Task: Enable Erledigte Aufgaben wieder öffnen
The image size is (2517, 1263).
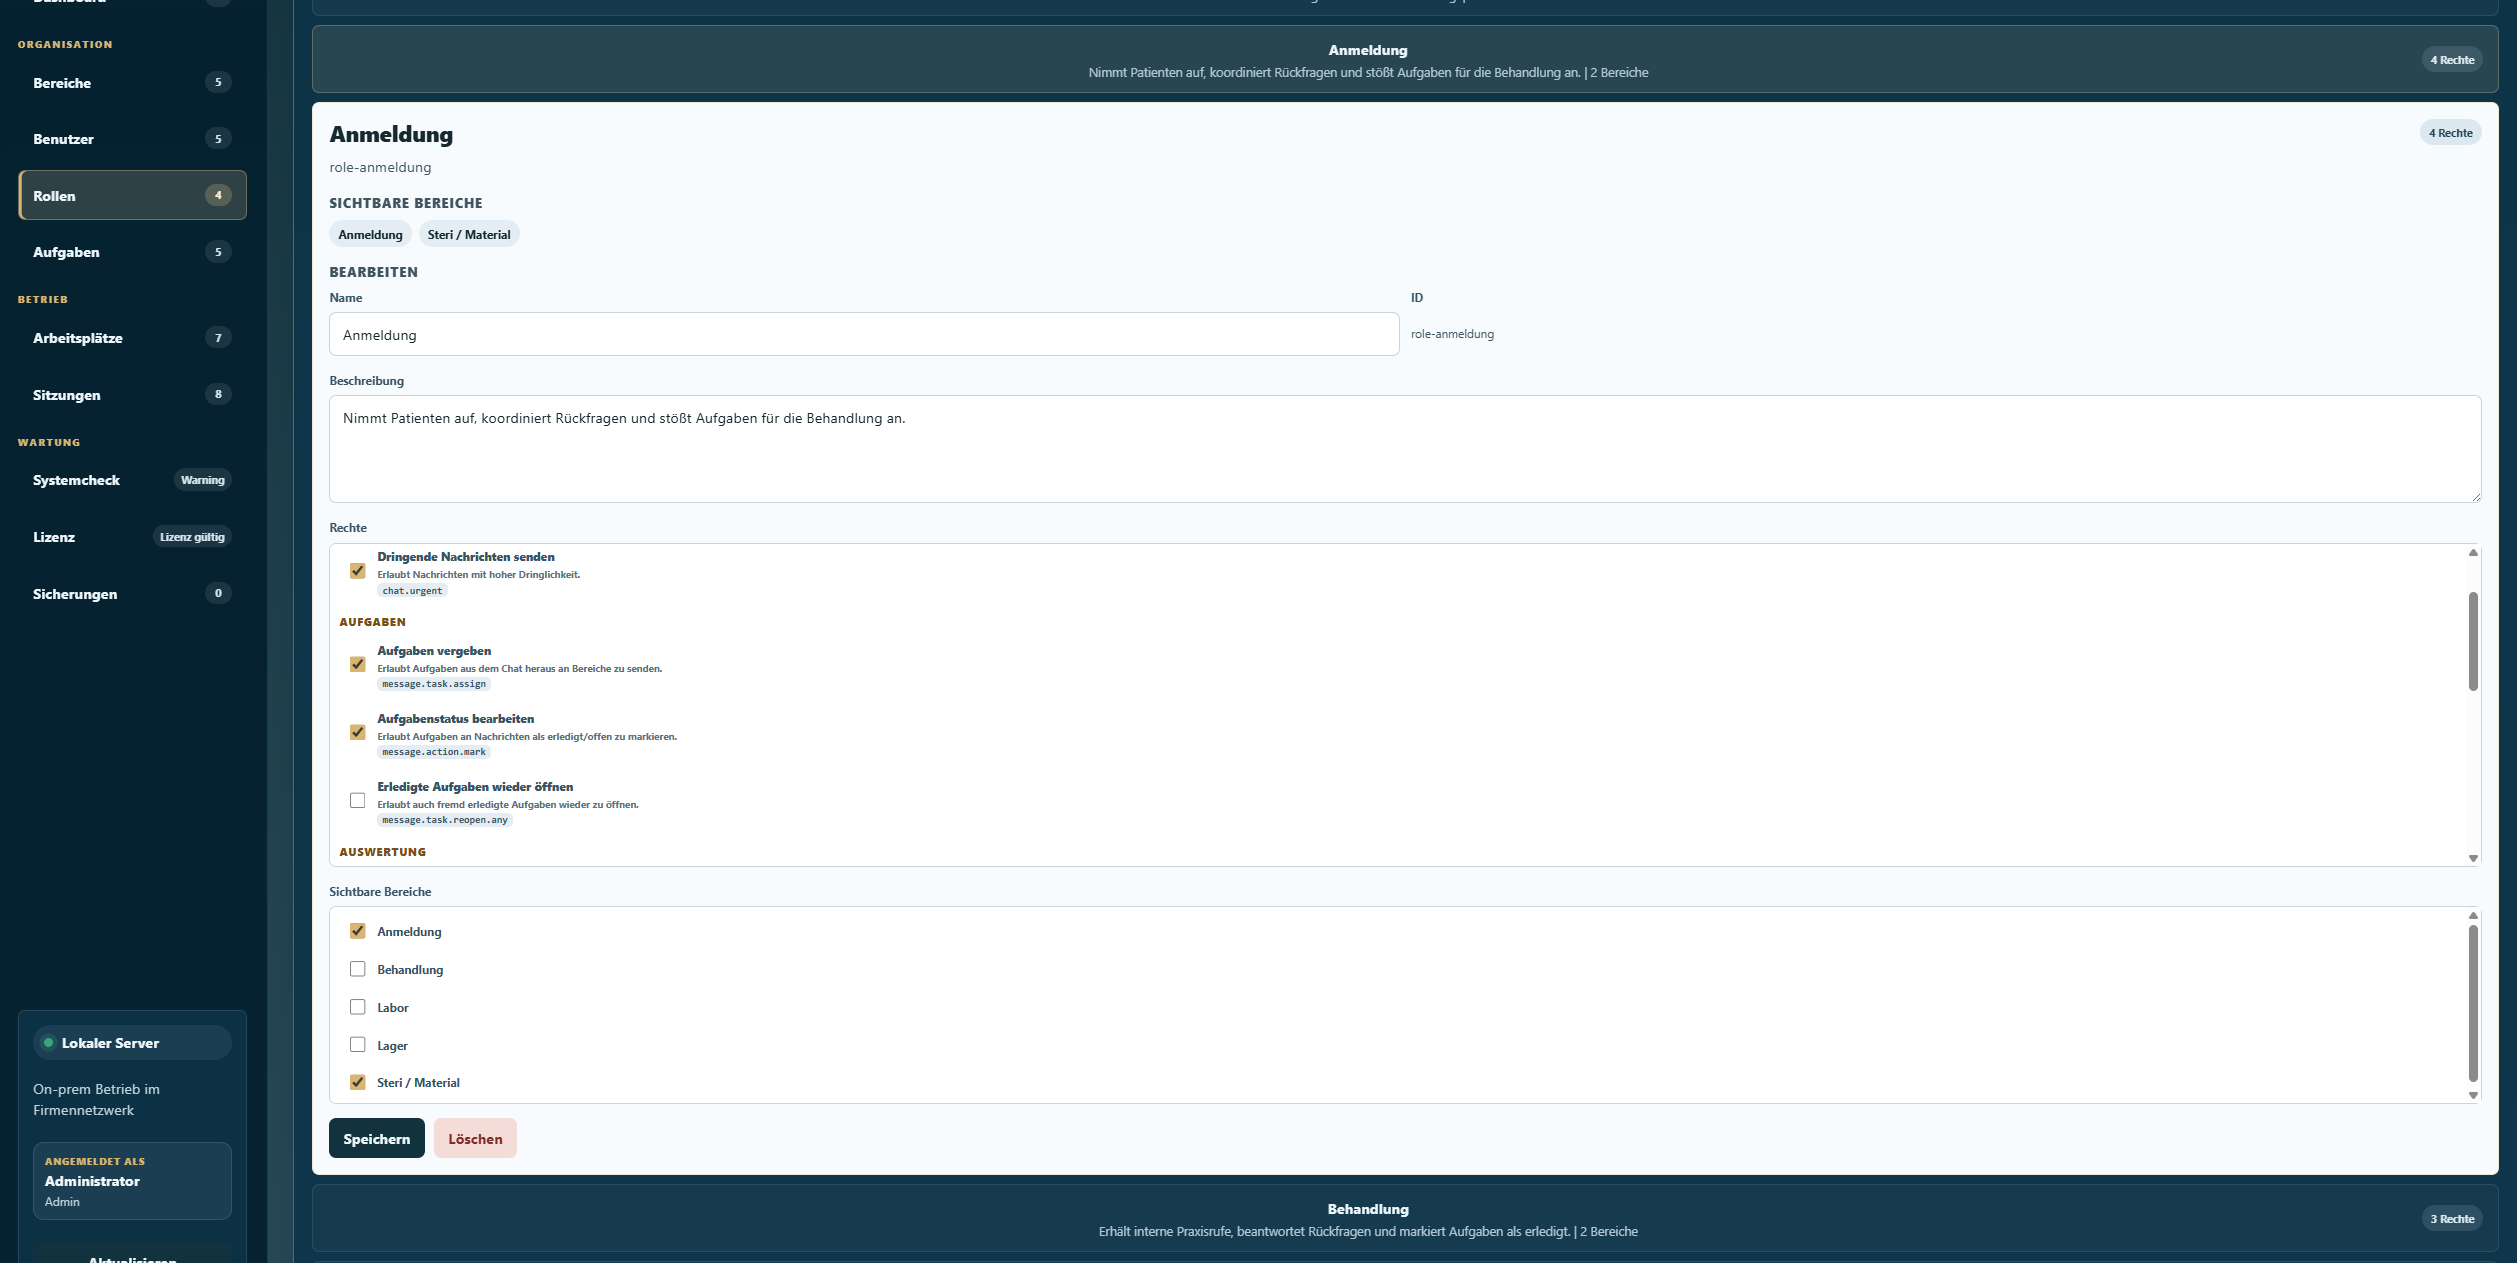Action: [357, 801]
